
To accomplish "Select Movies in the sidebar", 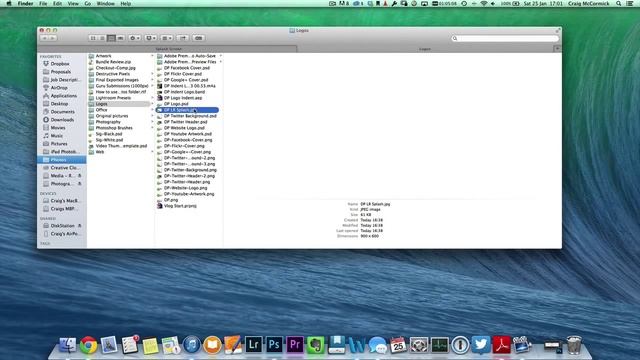I will (58, 128).
